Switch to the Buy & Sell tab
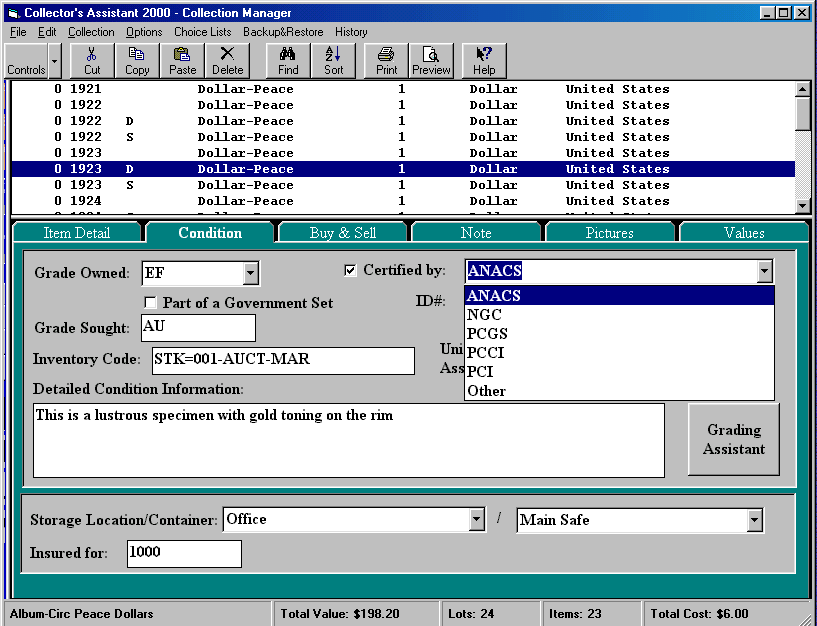The width and height of the screenshot is (817, 626). coord(343,232)
